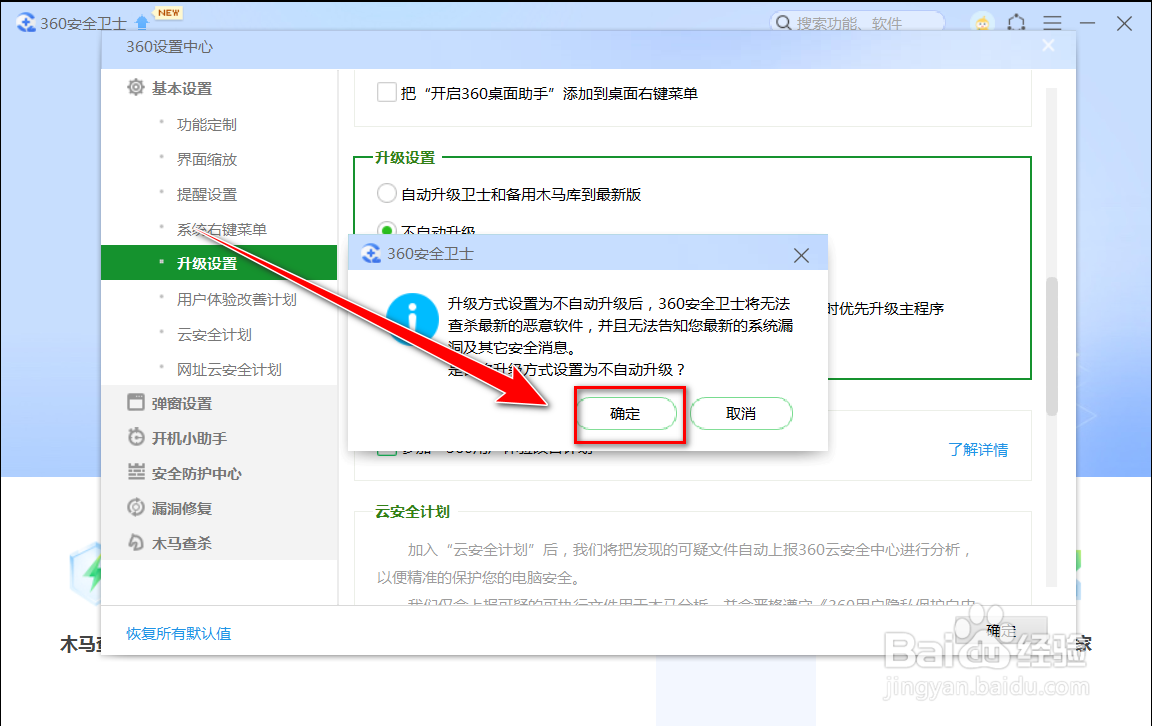Click the settings center 确定 button
Screen dimensions: 1152x726
click(x=1001, y=630)
